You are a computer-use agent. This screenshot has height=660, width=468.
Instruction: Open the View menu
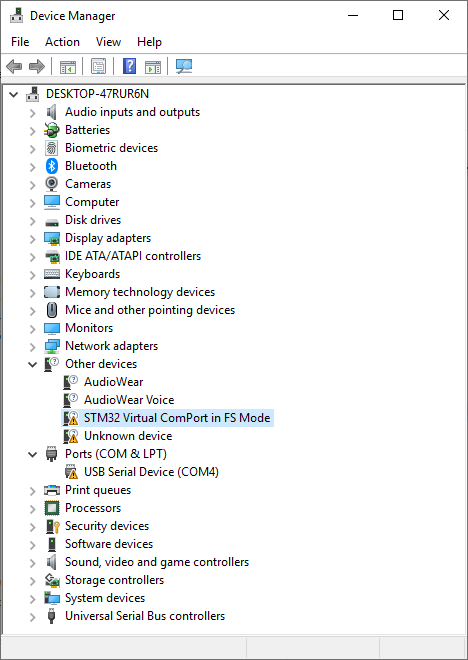pos(108,42)
